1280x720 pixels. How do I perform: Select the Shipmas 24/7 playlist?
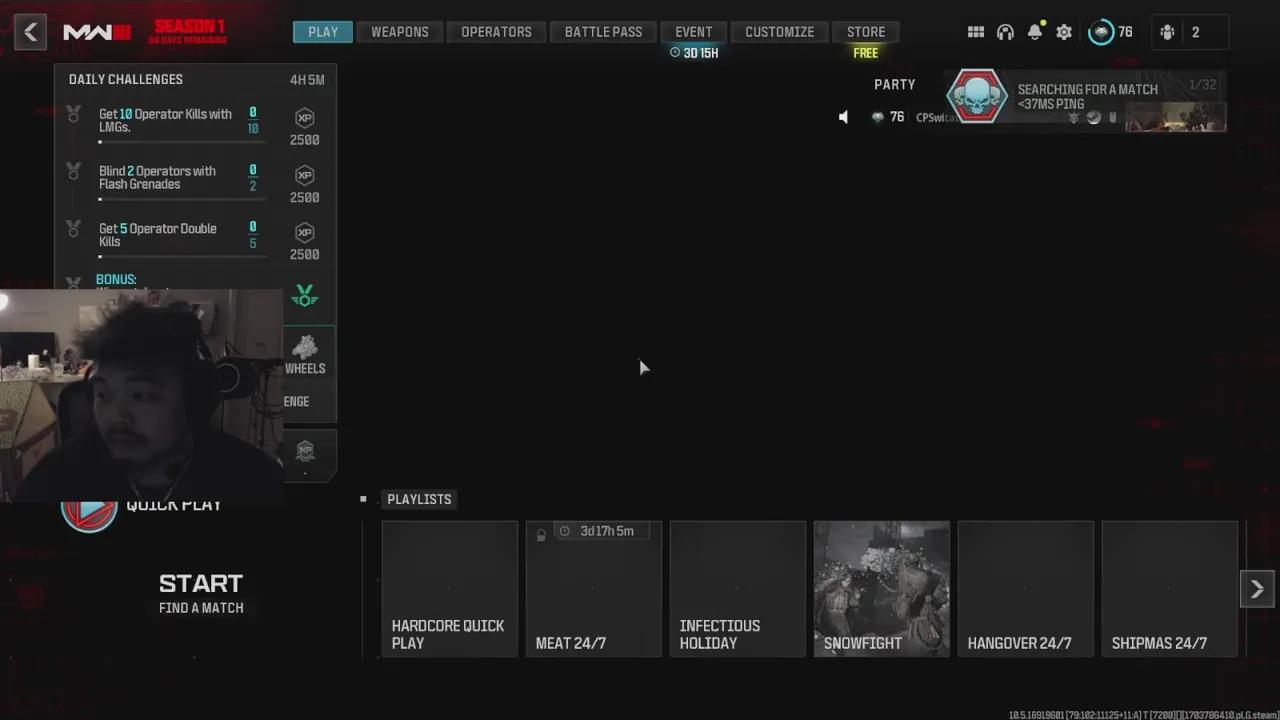tap(1170, 589)
